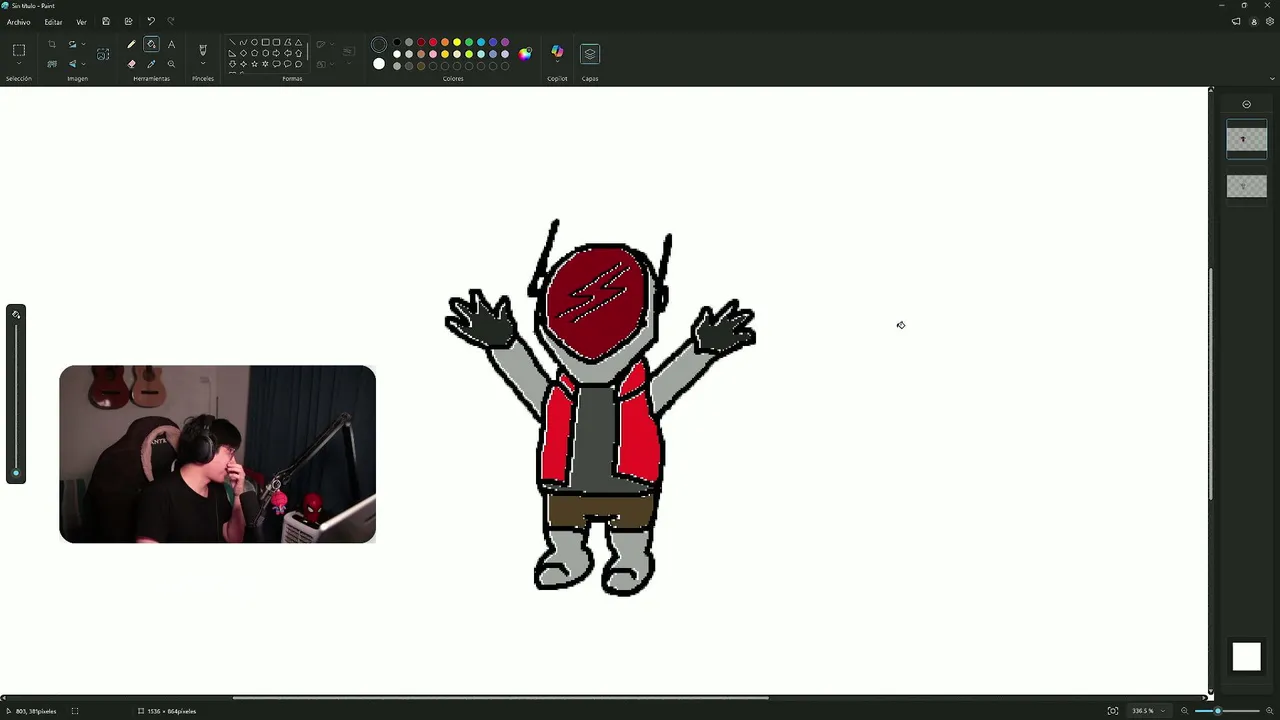1280x720 pixels.
Task: Click the vertical canvas scrollbar
Action: pos(1211,385)
